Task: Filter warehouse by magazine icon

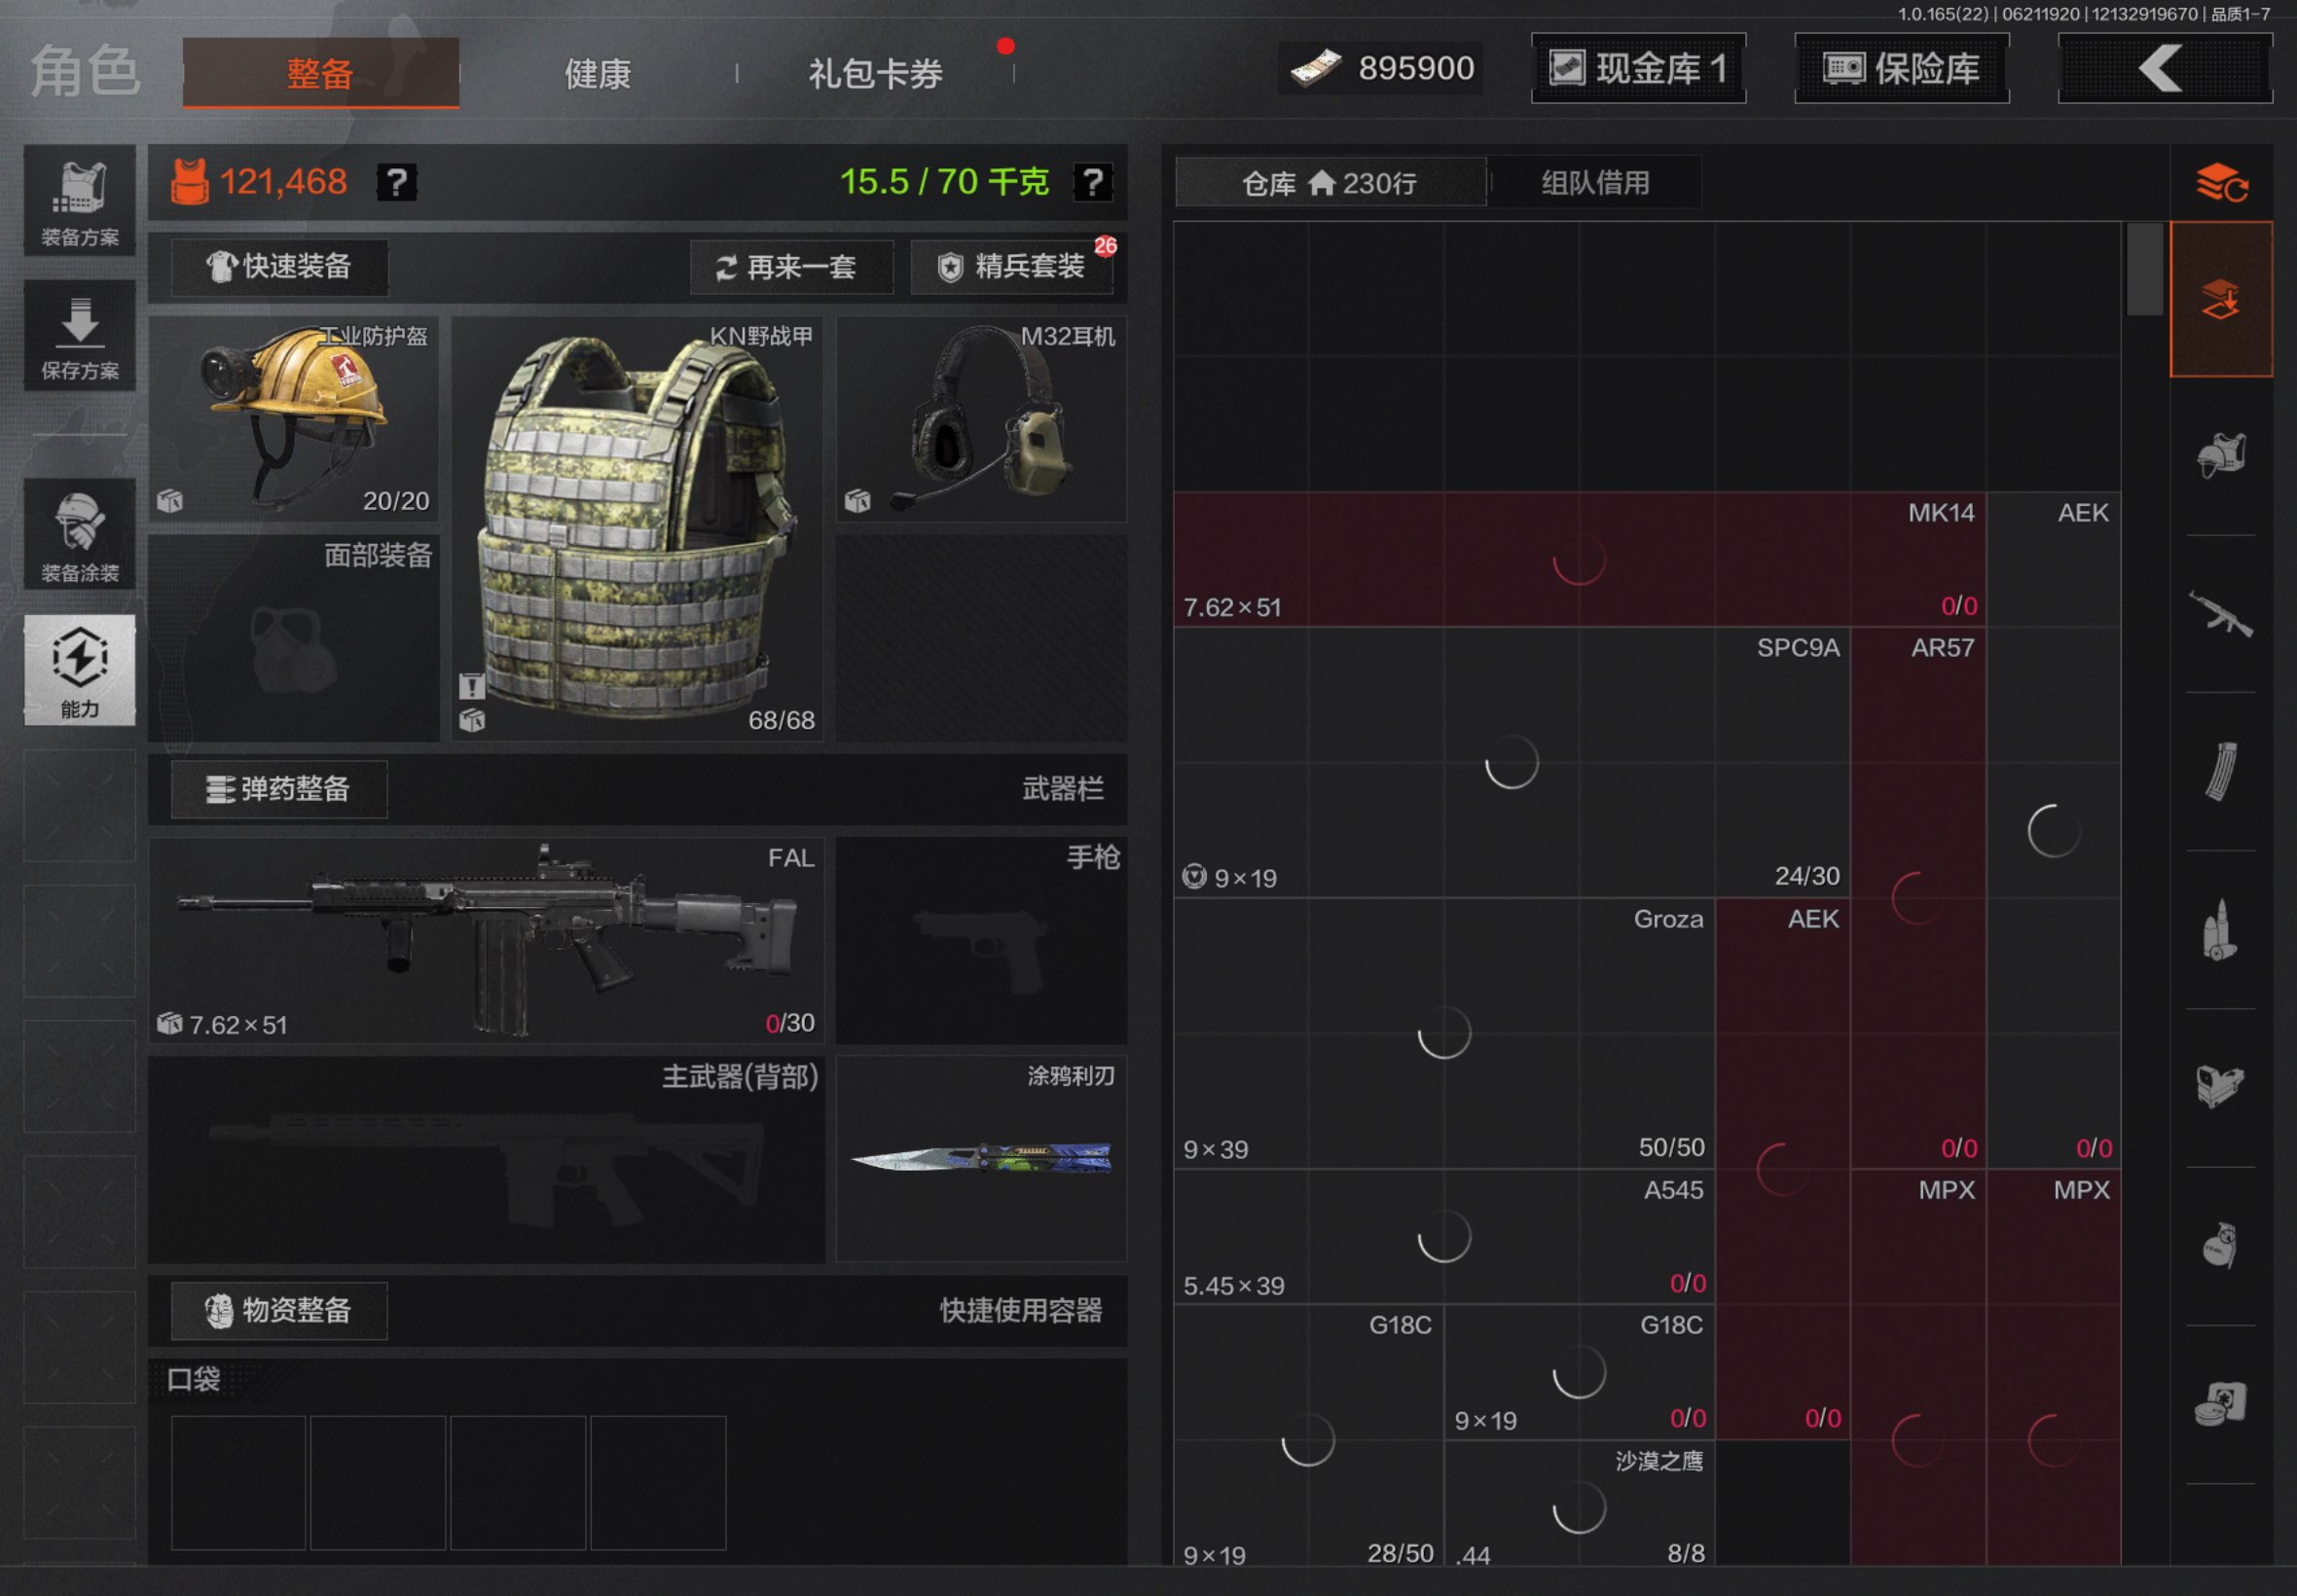Action: click(2221, 771)
